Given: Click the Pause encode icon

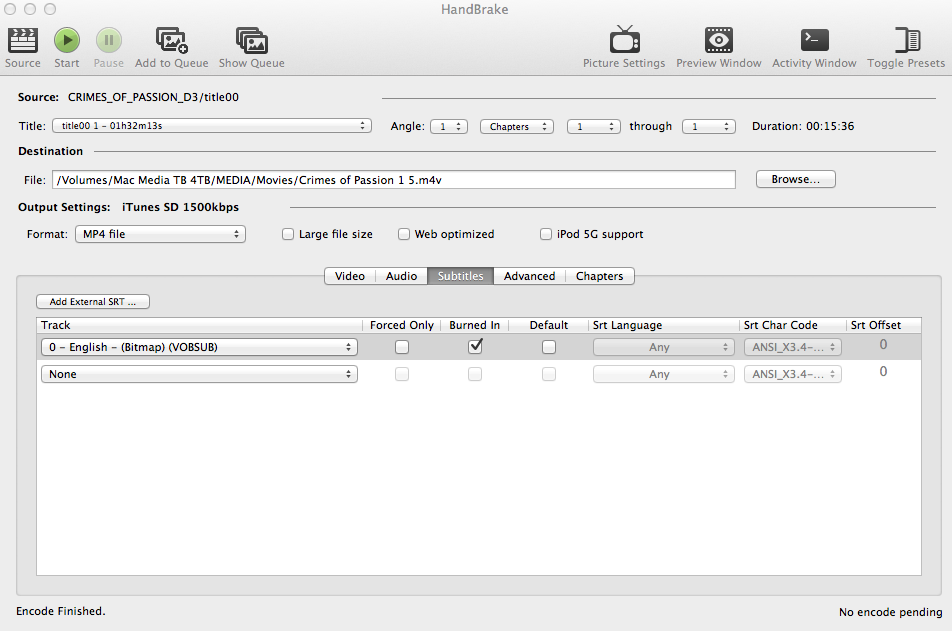Looking at the screenshot, I should [x=109, y=41].
